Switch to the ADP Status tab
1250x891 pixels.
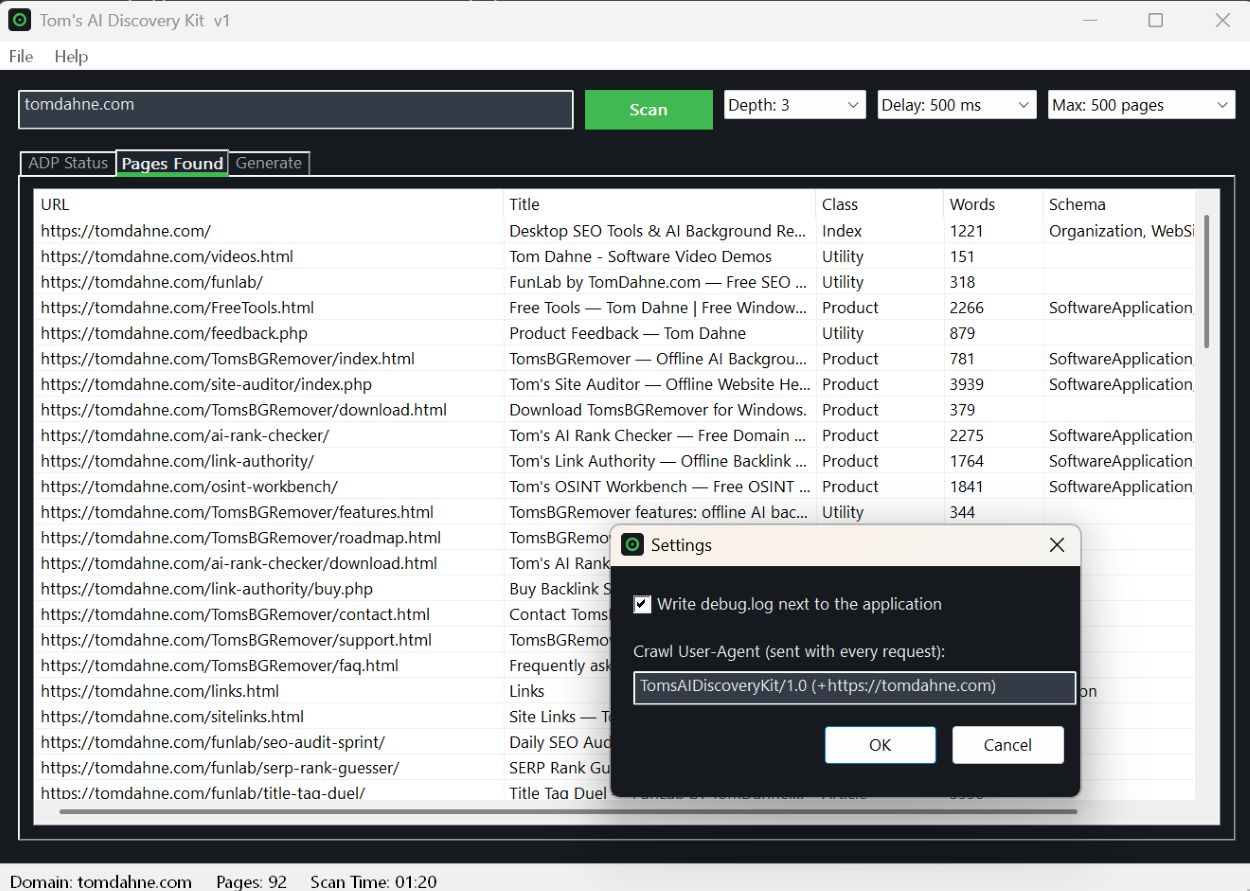click(x=68, y=163)
